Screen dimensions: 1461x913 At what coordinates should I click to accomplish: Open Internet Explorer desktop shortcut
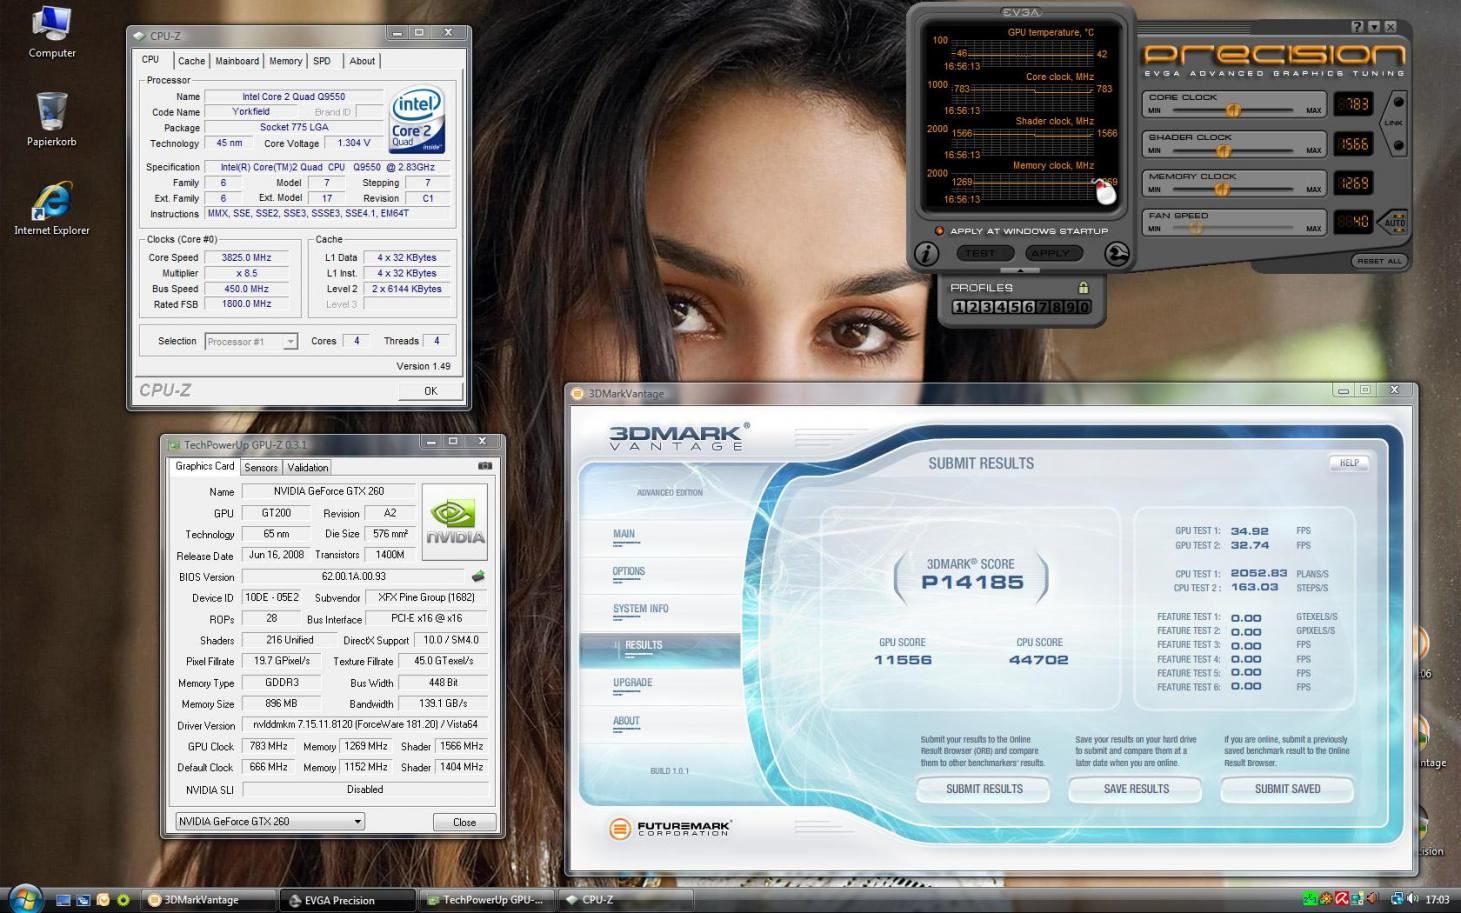(x=51, y=209)
